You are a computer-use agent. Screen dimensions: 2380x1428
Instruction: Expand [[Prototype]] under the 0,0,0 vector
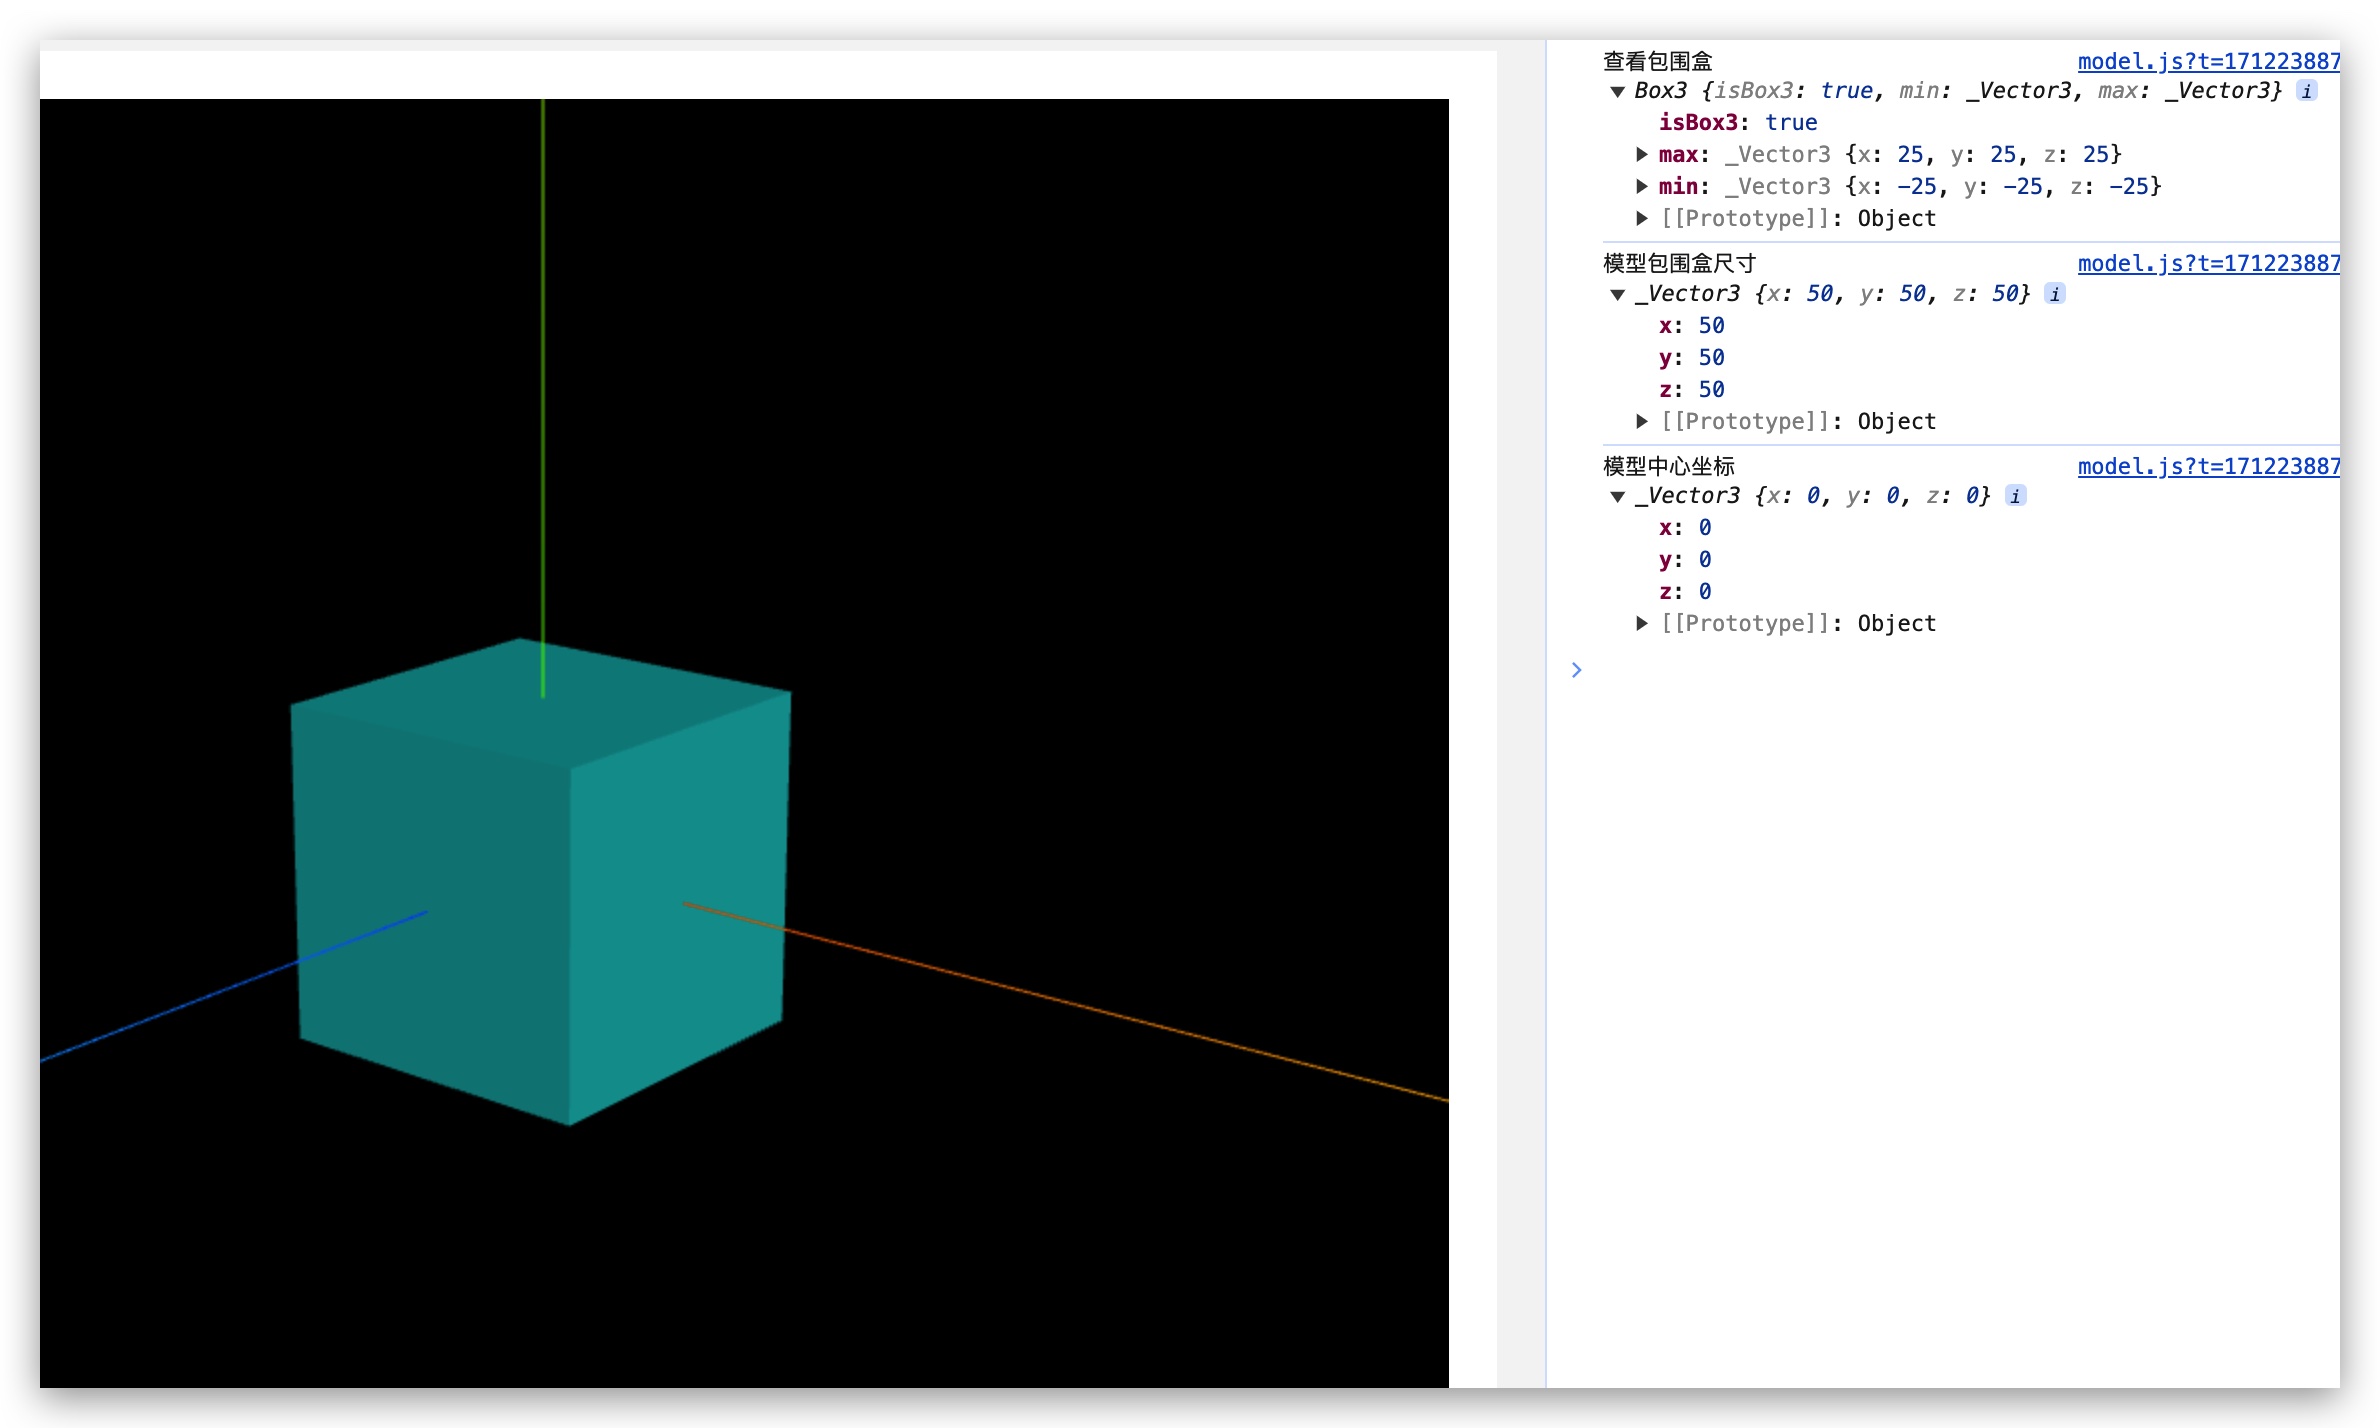click(x=1641, y=623)
